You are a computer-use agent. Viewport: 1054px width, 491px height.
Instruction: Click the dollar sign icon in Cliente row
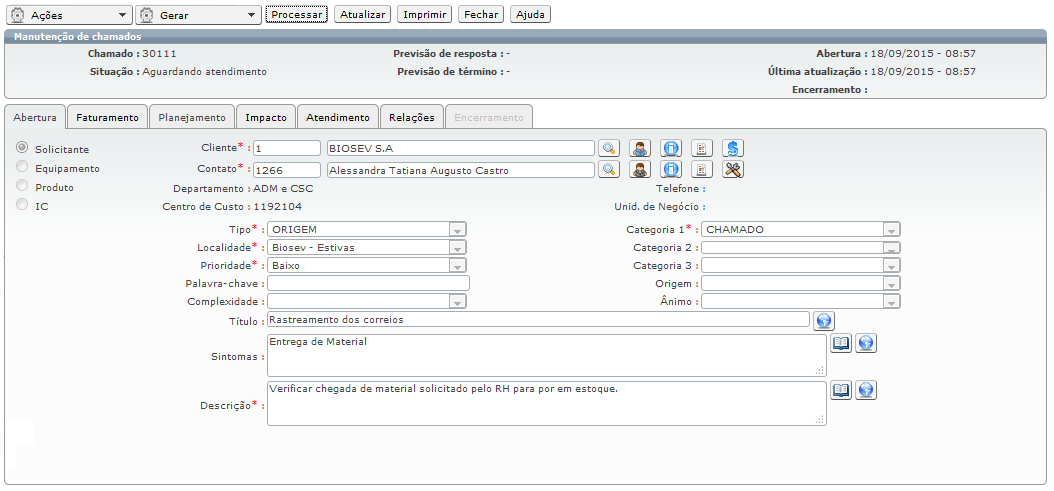coord(733,148)
